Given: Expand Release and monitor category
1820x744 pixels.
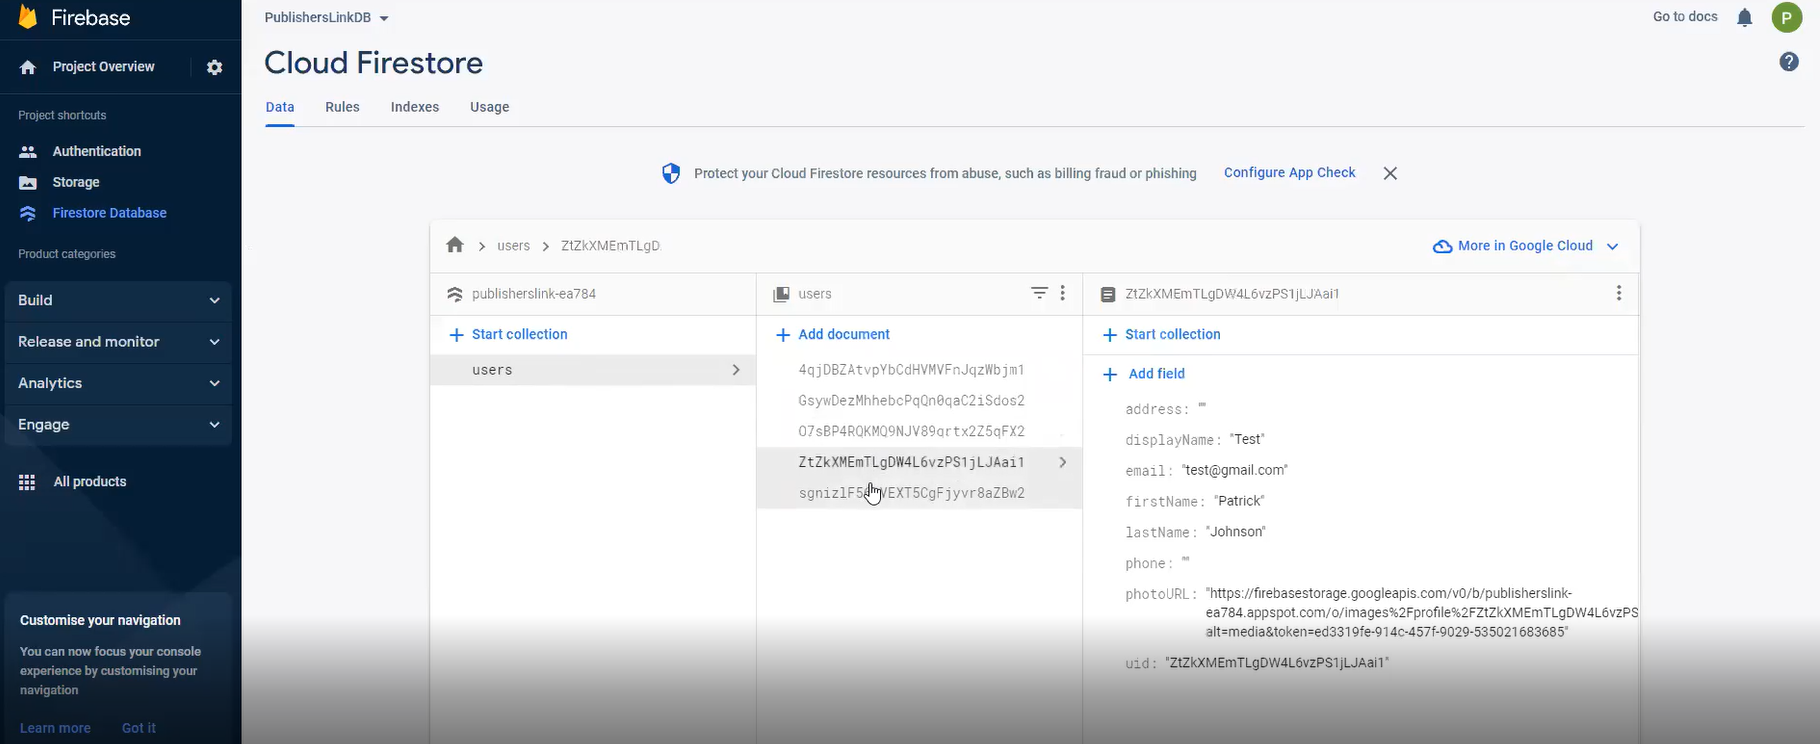Looking at the screenshot, I should pos(118,342).
